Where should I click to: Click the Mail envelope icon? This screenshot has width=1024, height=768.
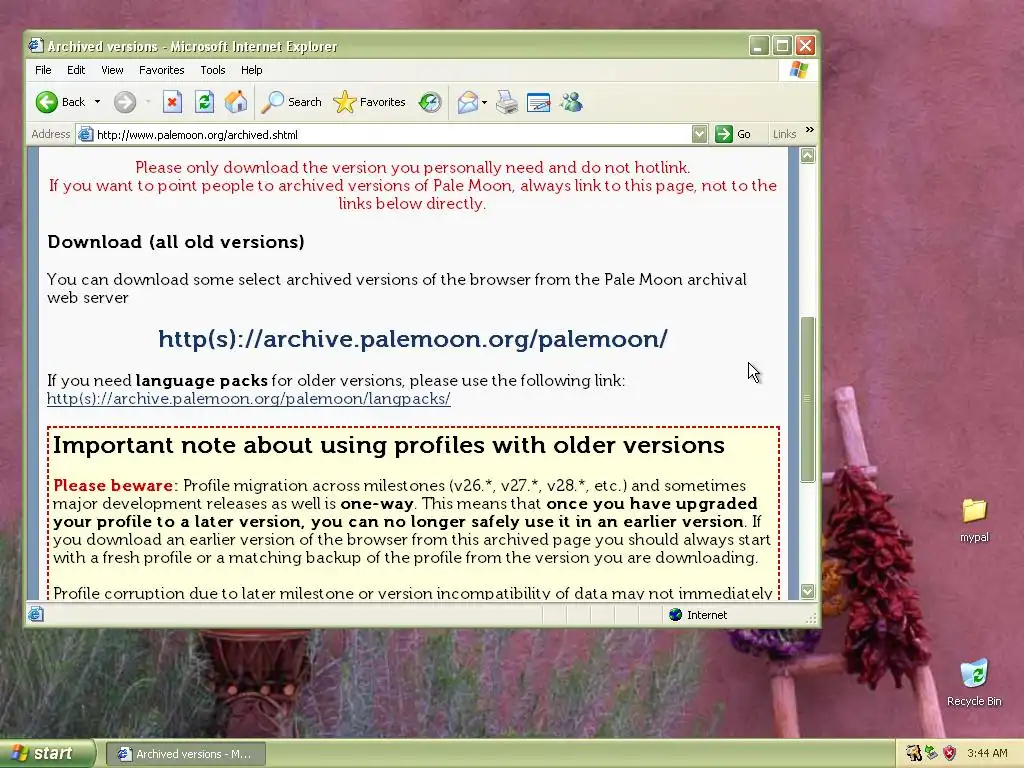coord(468,102)
